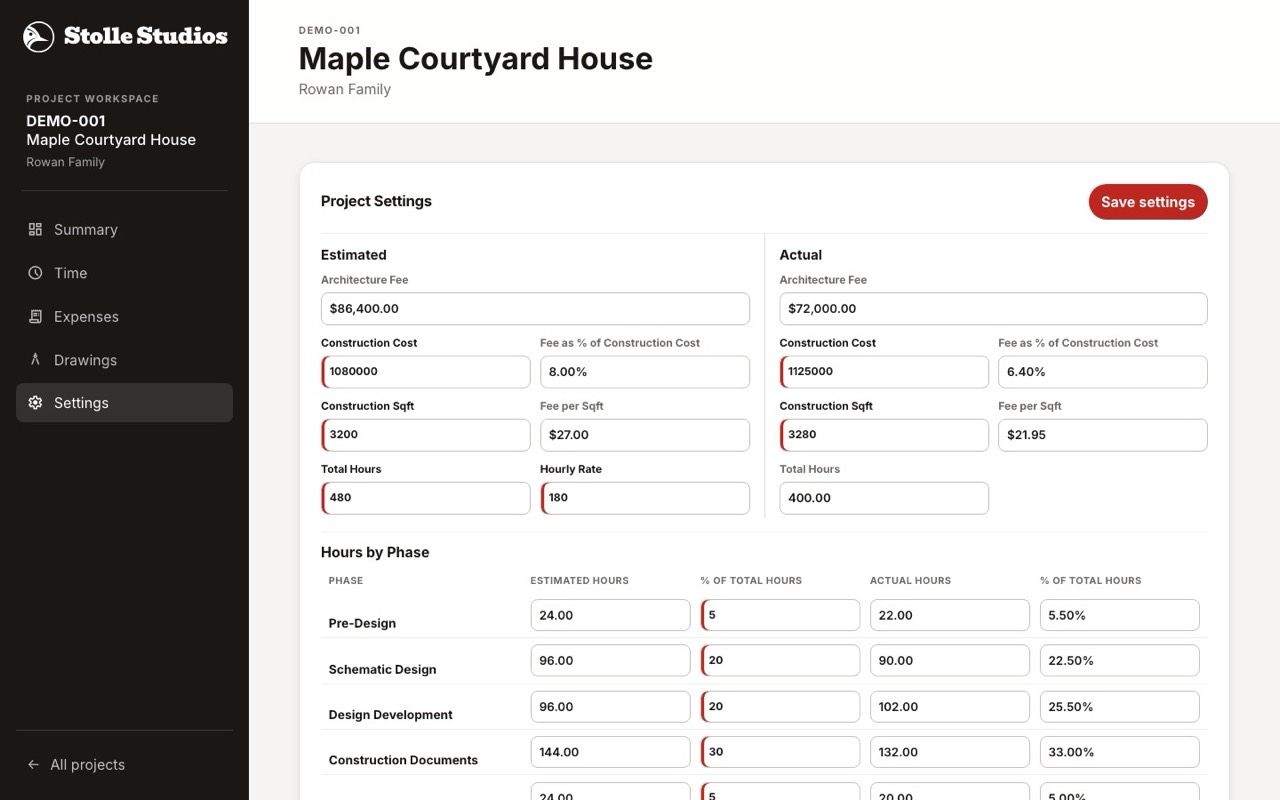Click Pre-Design actual hours 22.00

point(950,615)
